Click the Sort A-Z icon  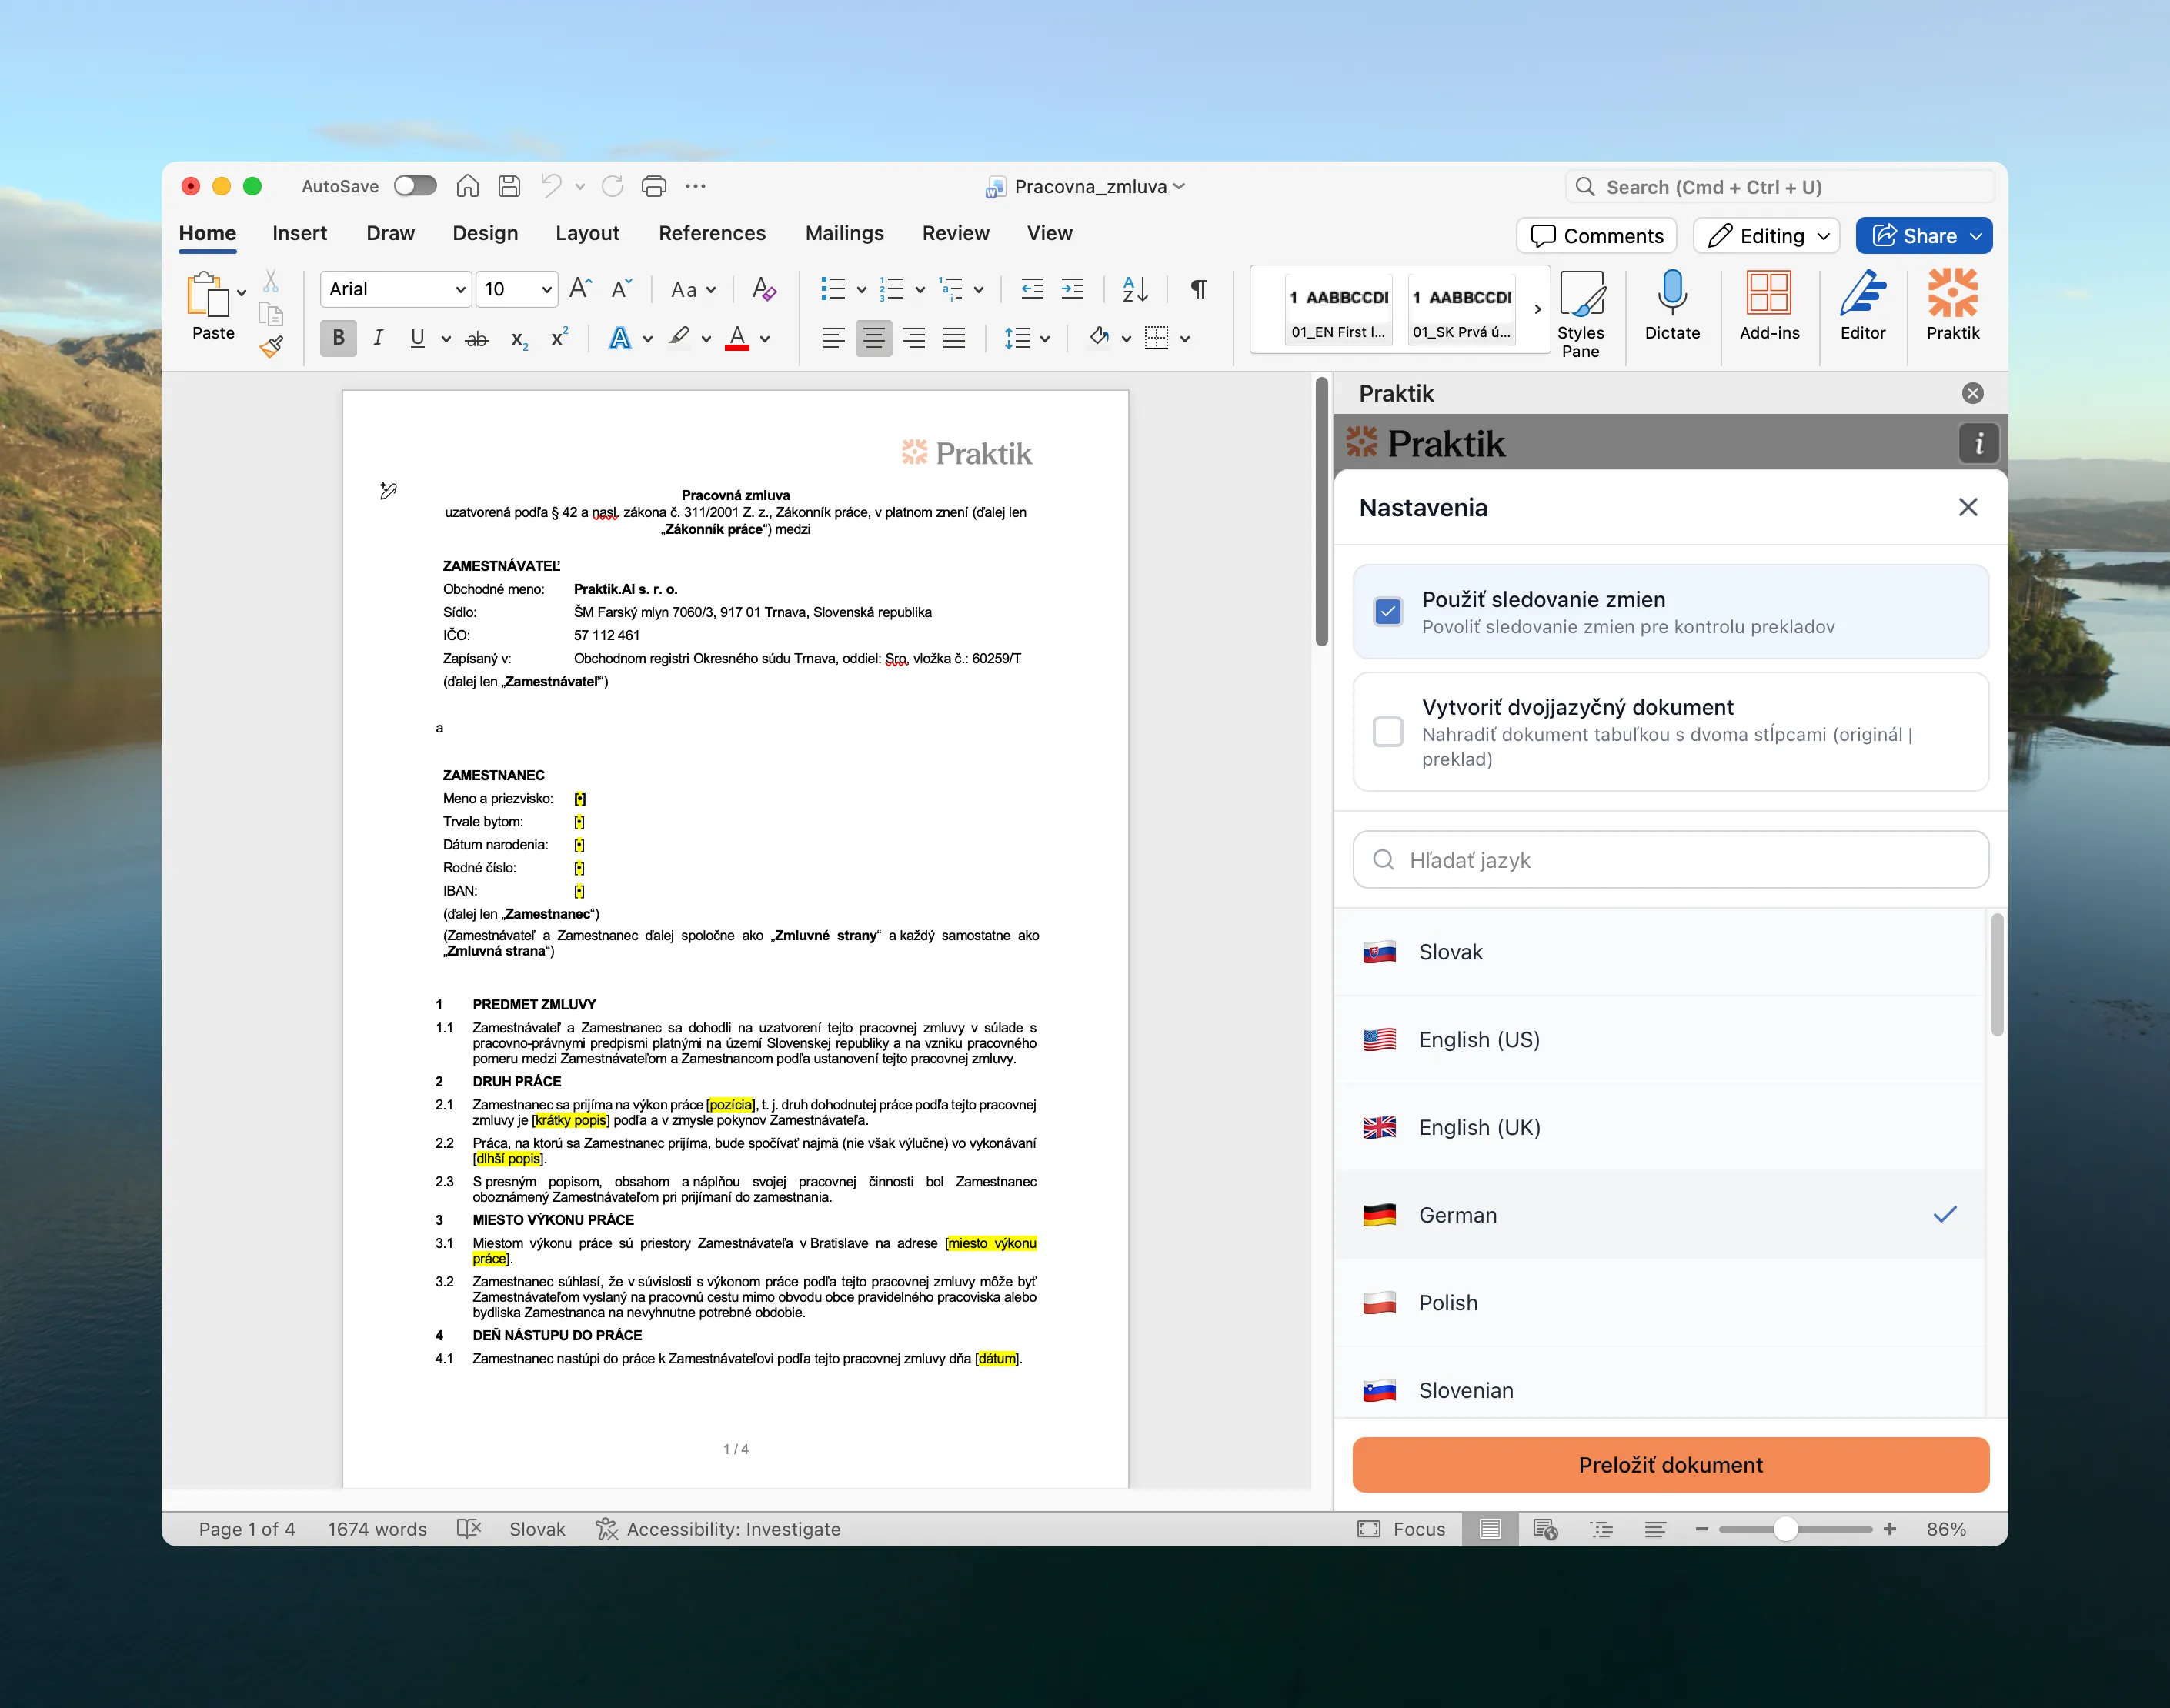coord(1135,289)
